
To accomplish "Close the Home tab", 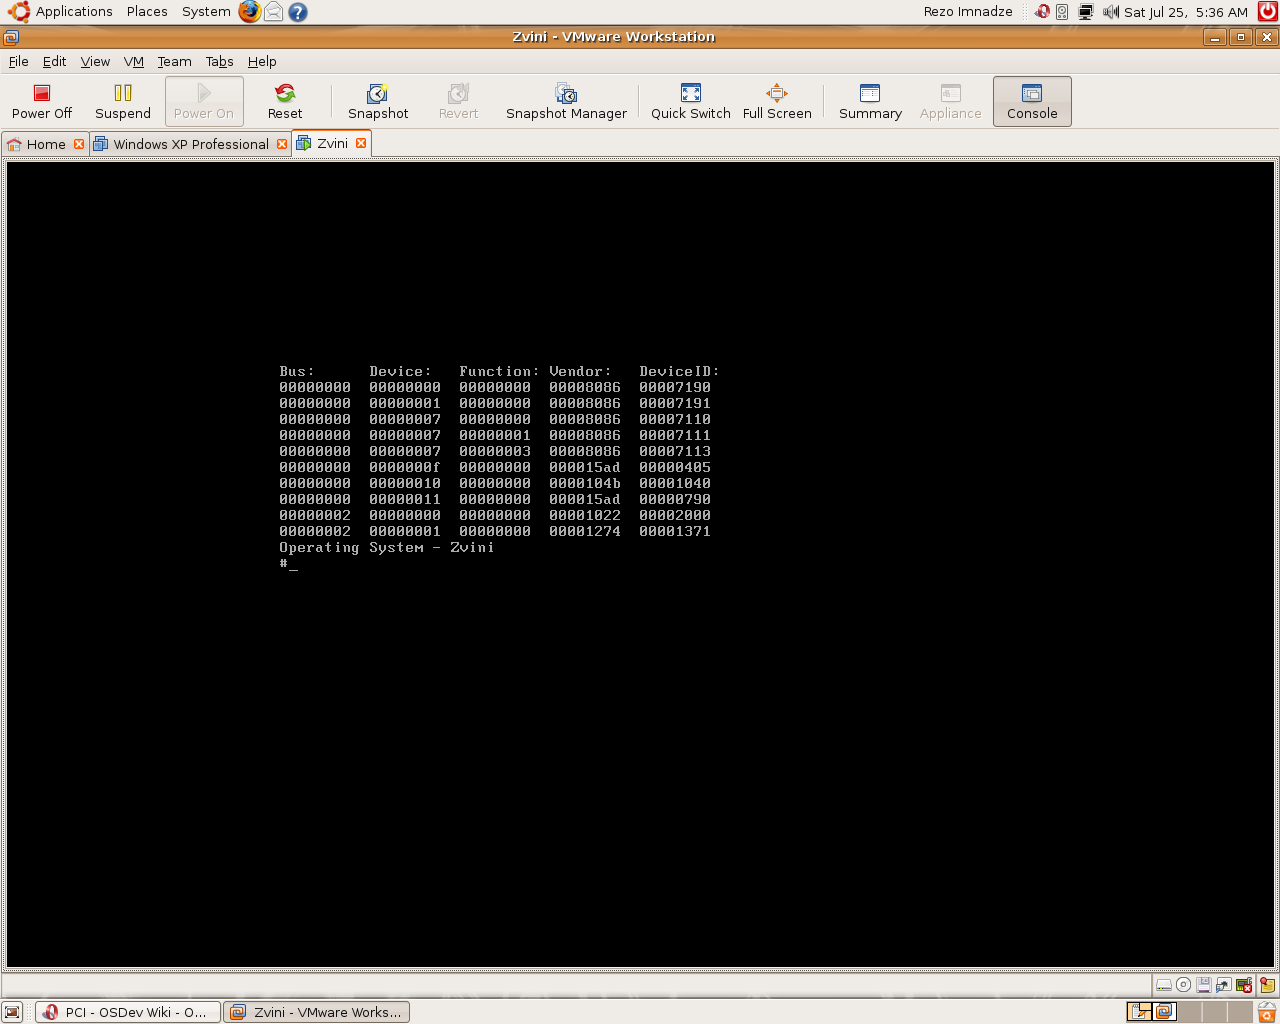I will 79,144.
